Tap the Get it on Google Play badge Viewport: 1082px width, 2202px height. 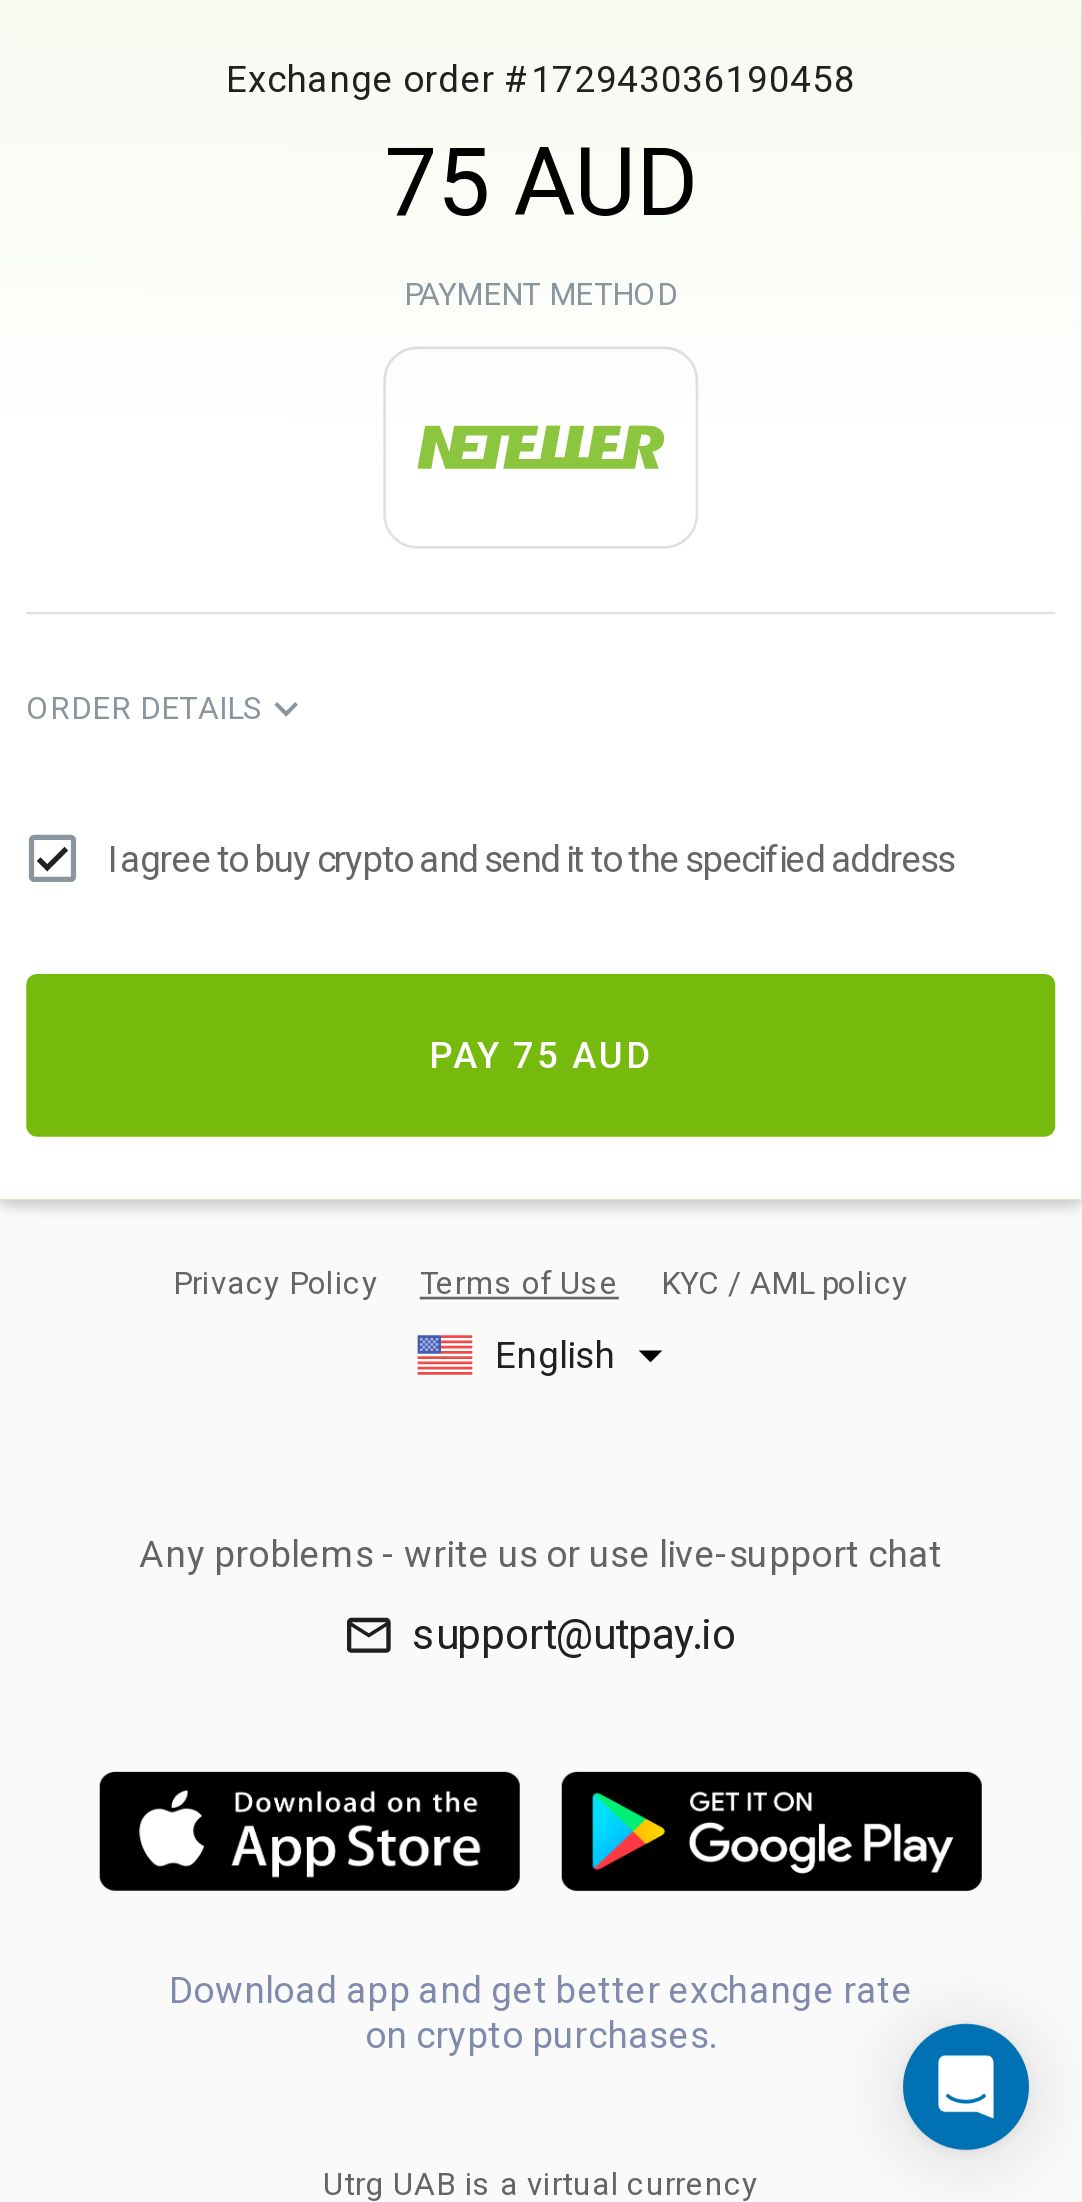771,1831
